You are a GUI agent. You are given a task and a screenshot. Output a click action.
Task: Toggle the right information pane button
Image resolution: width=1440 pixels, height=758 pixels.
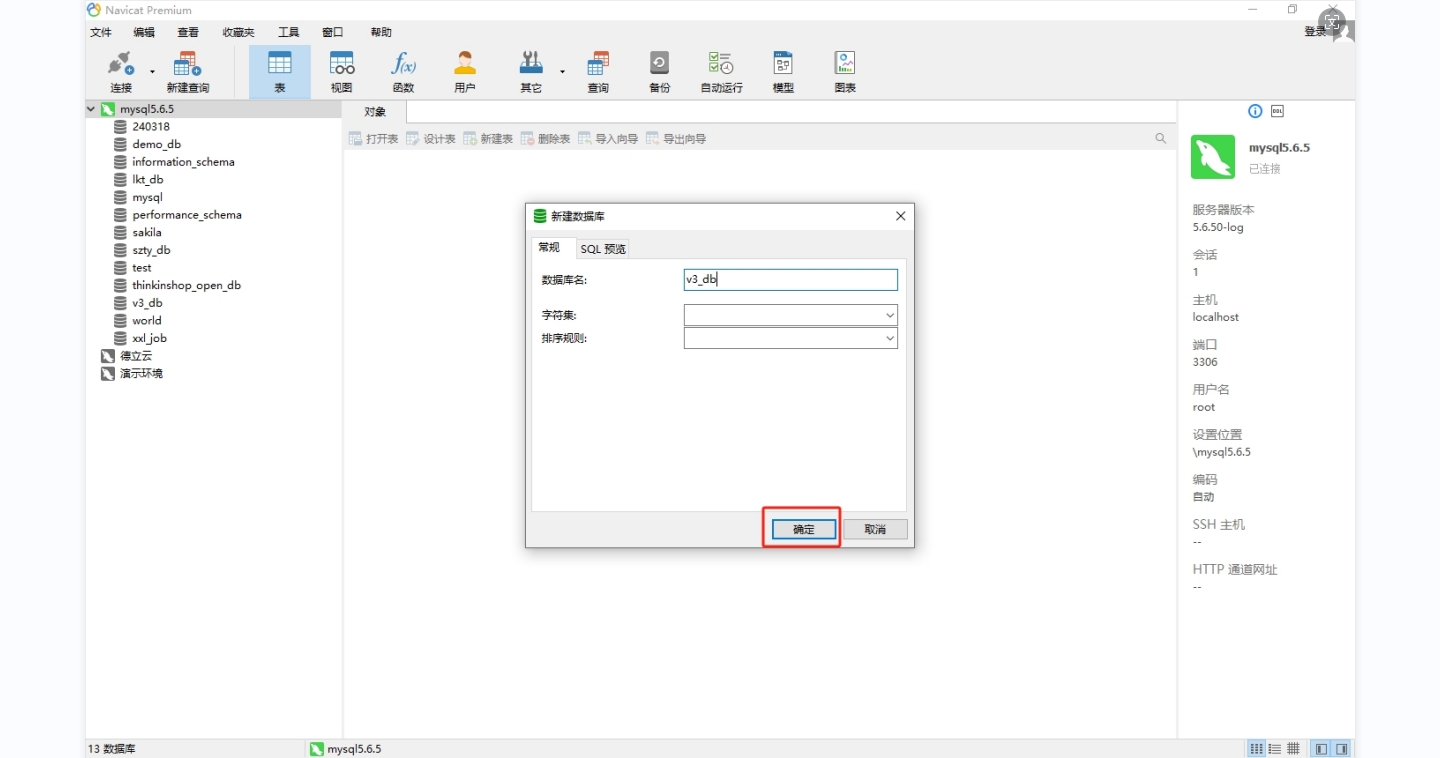pyautogui.click(x=1342, y=749)
